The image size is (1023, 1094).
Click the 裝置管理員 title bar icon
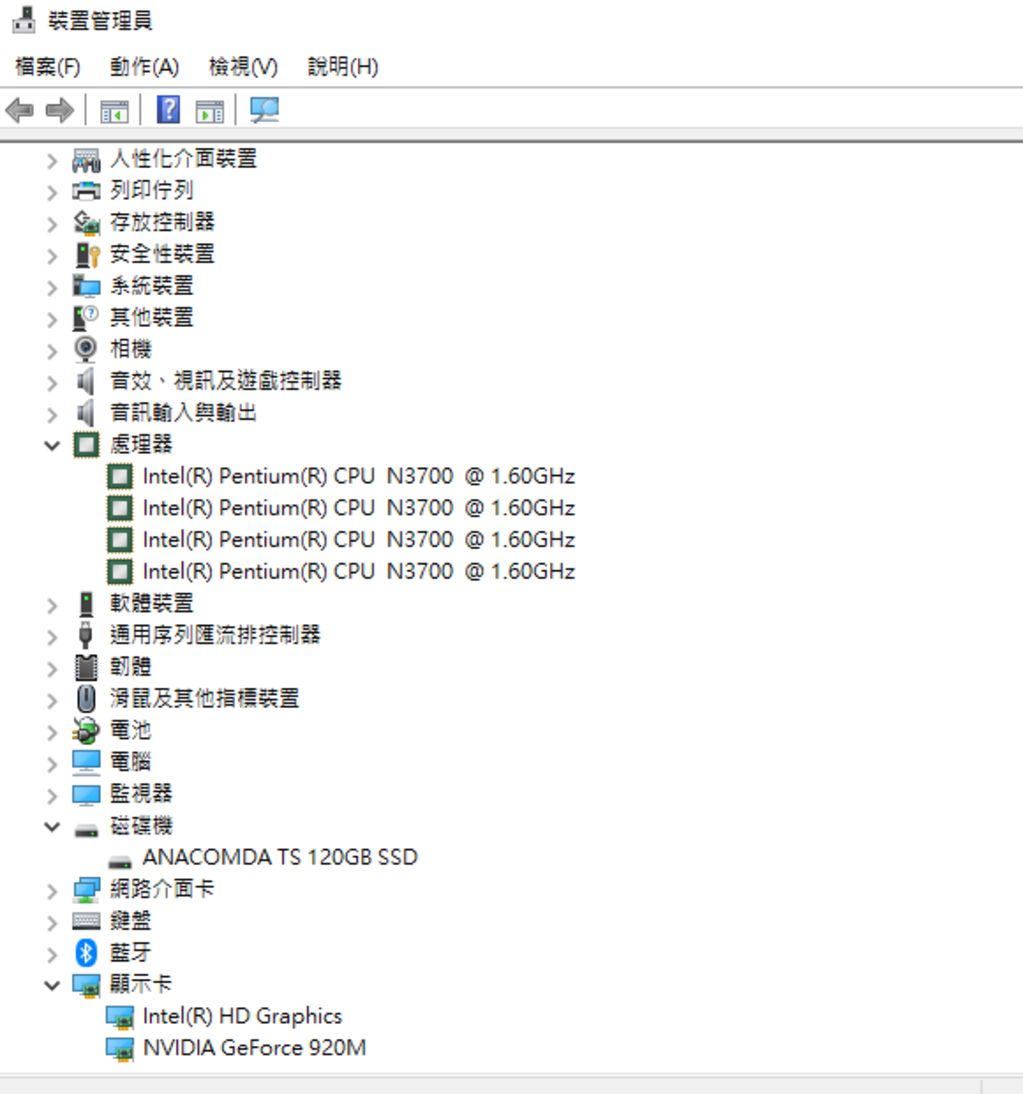point(24,20)
